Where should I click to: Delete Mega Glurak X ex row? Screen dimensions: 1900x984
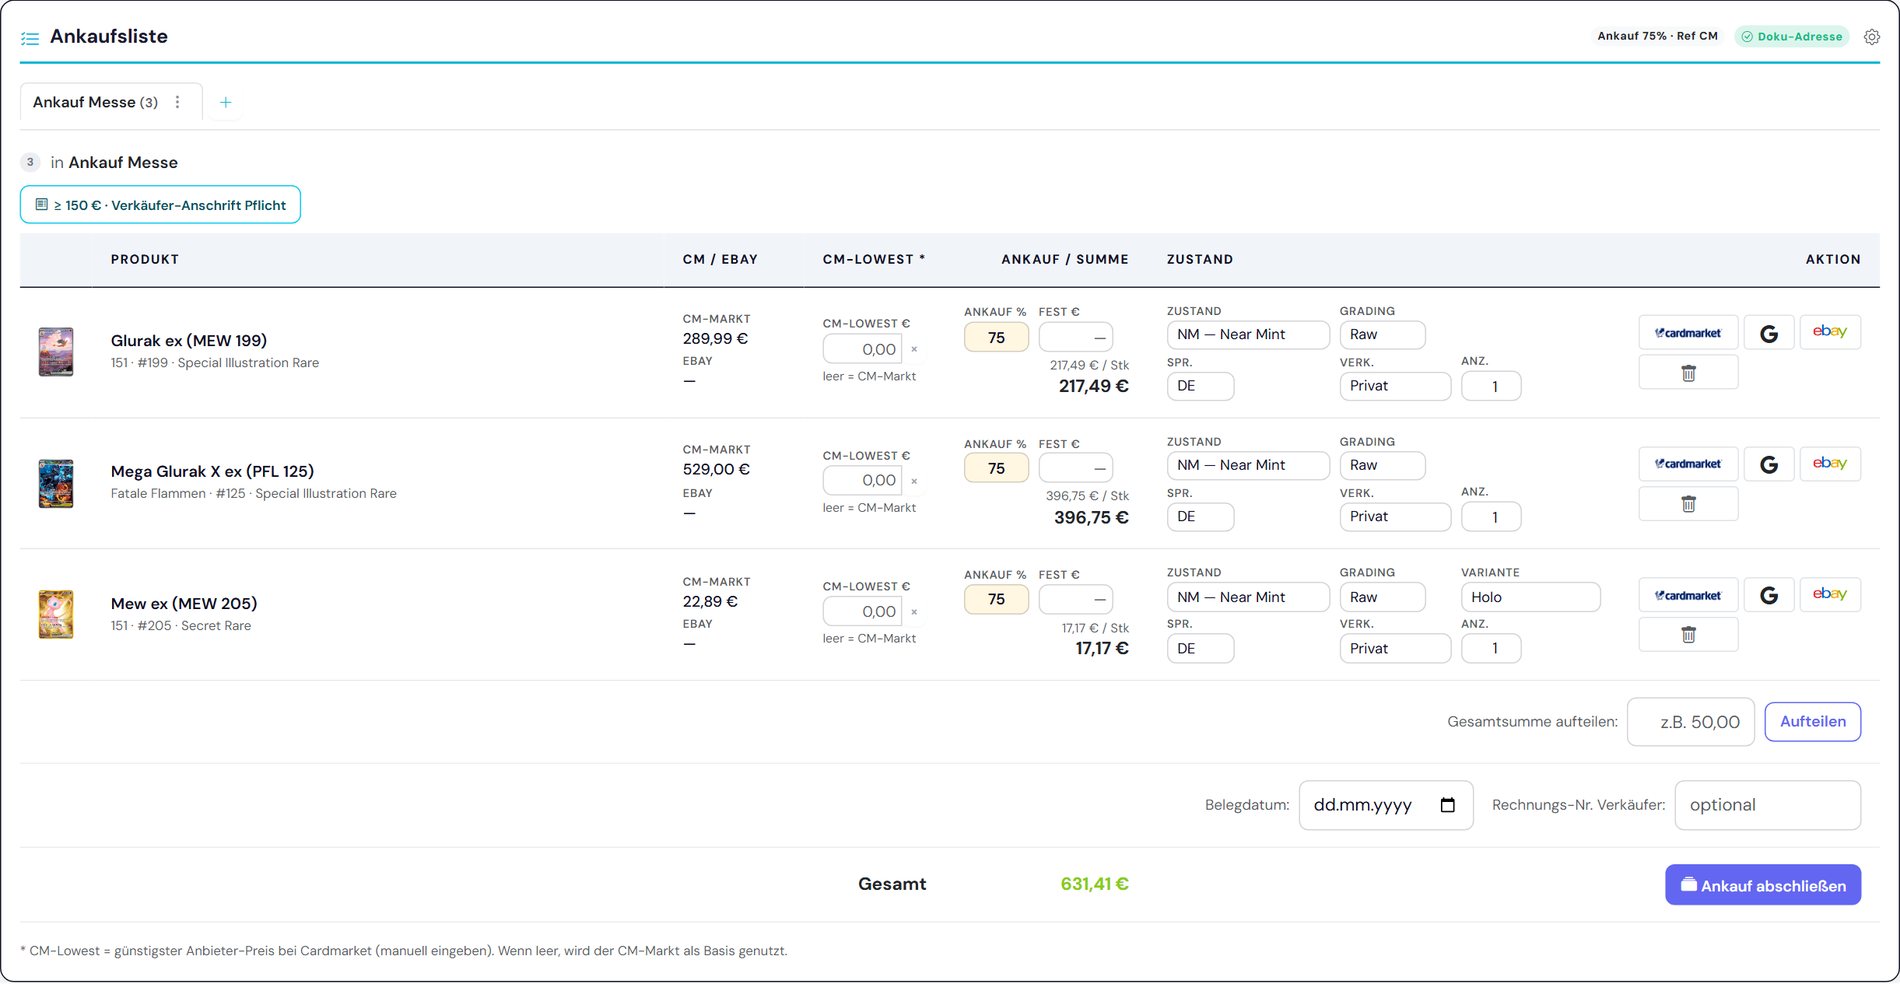tap(1688, 504)
